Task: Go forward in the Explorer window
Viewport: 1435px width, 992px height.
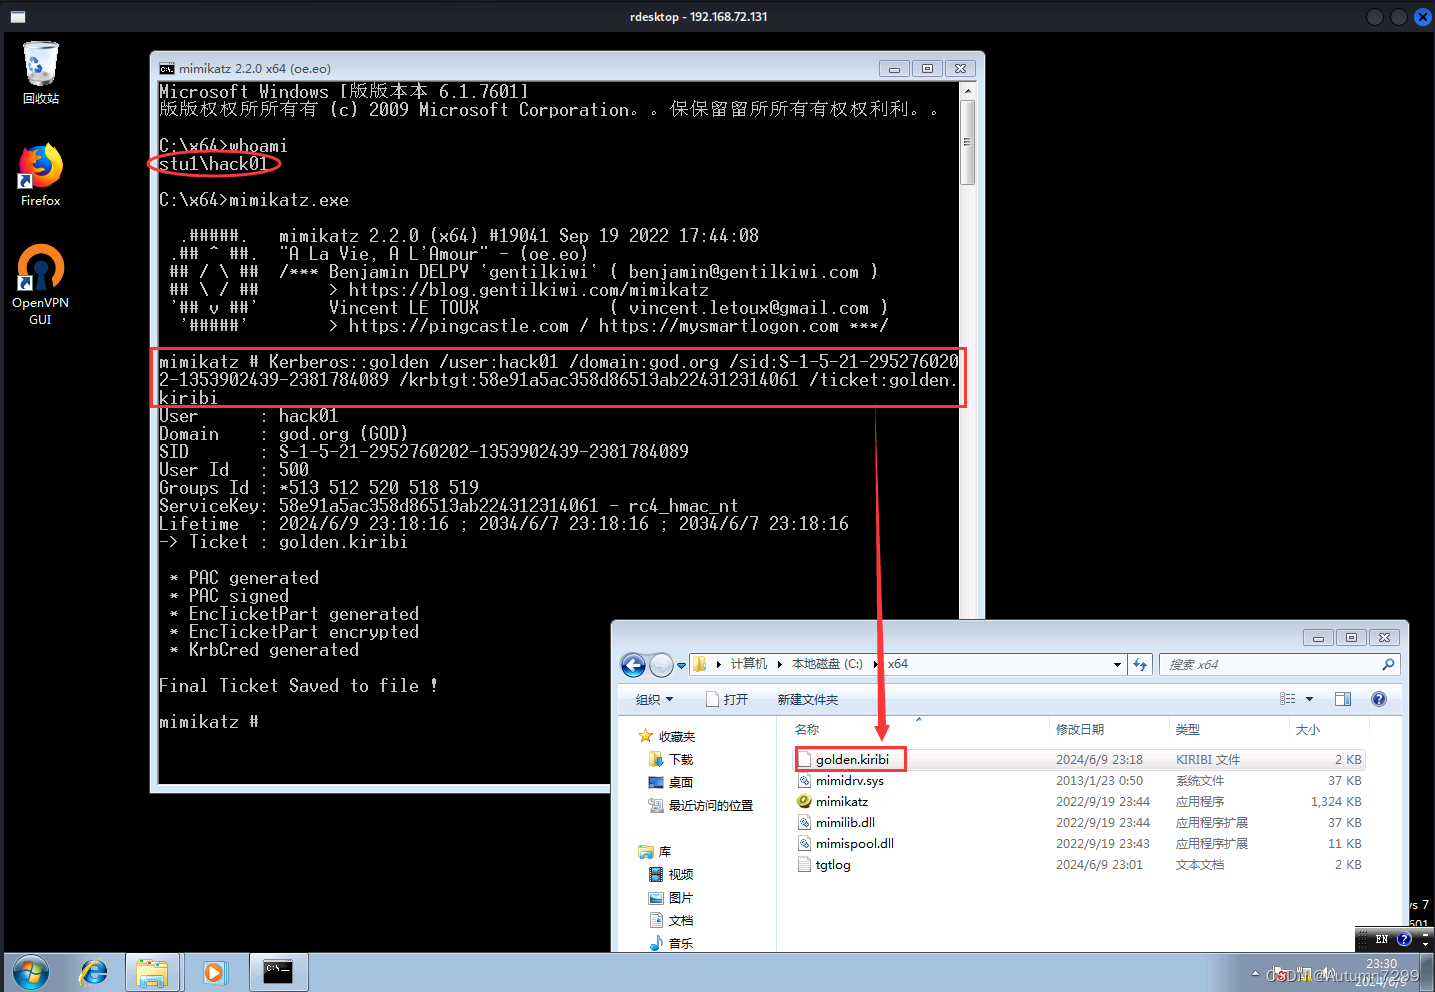Action: 661,665
